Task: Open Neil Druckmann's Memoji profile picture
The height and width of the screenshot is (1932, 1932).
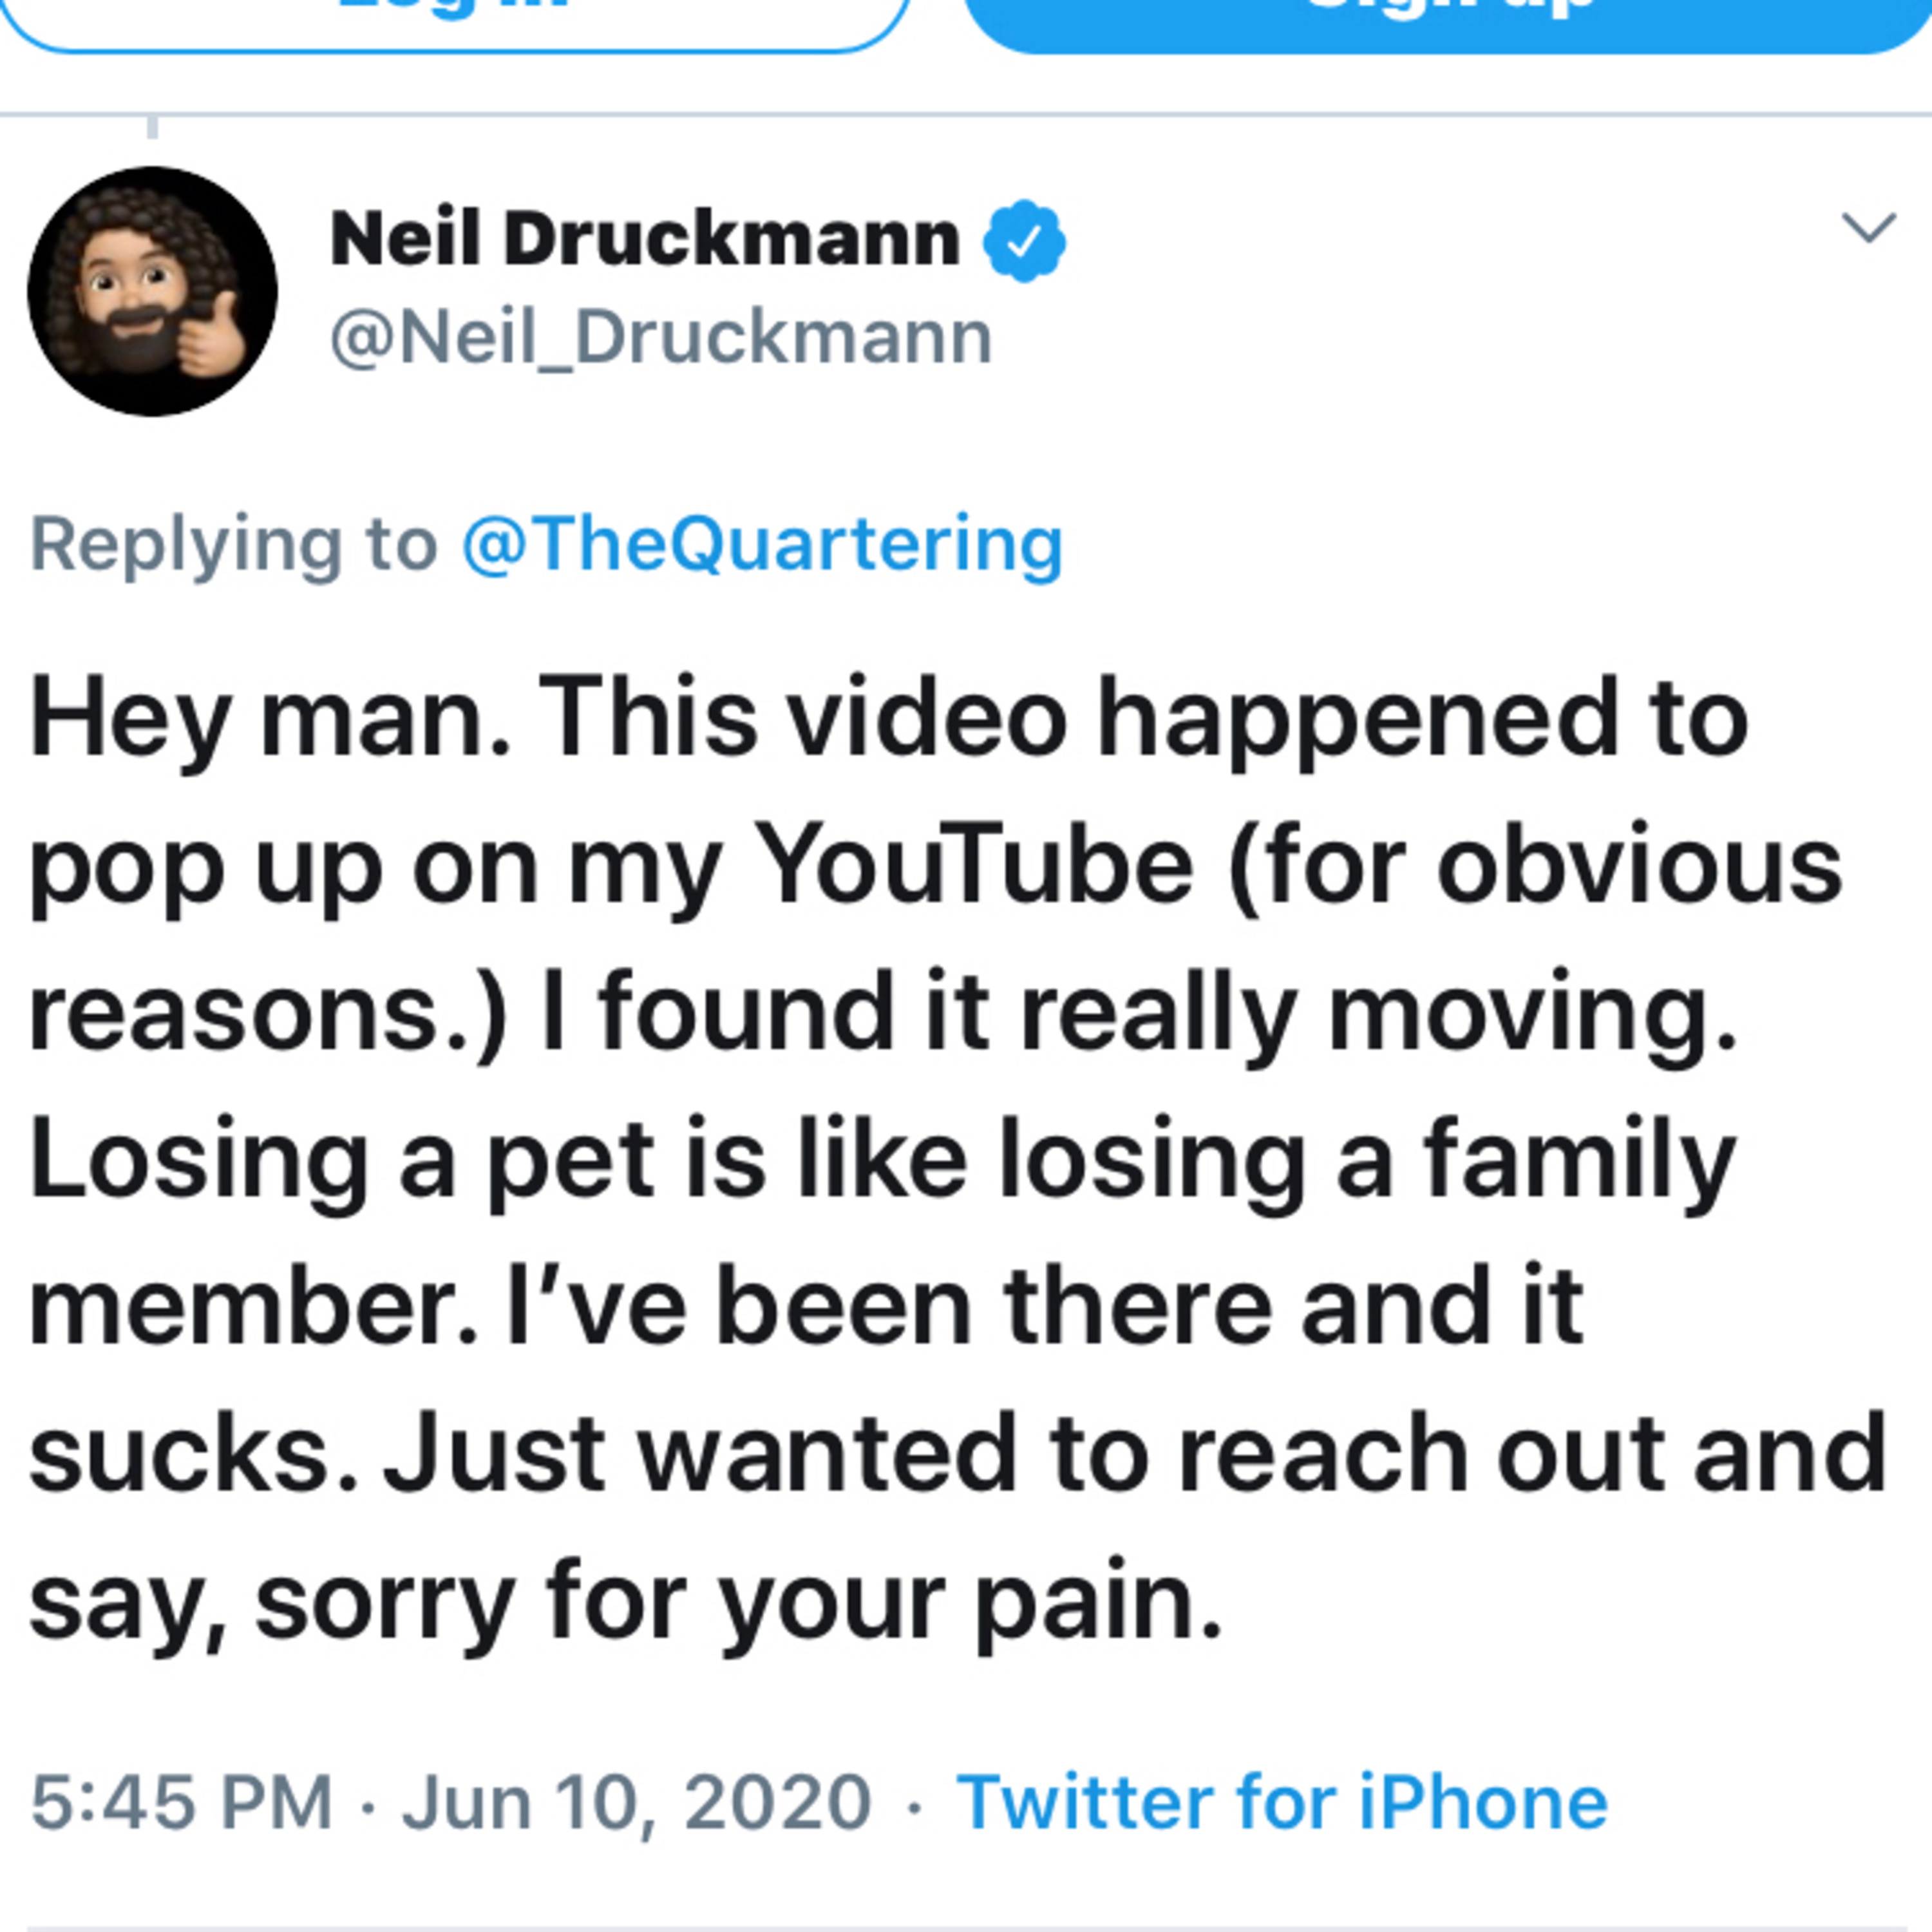Action: 152,291
